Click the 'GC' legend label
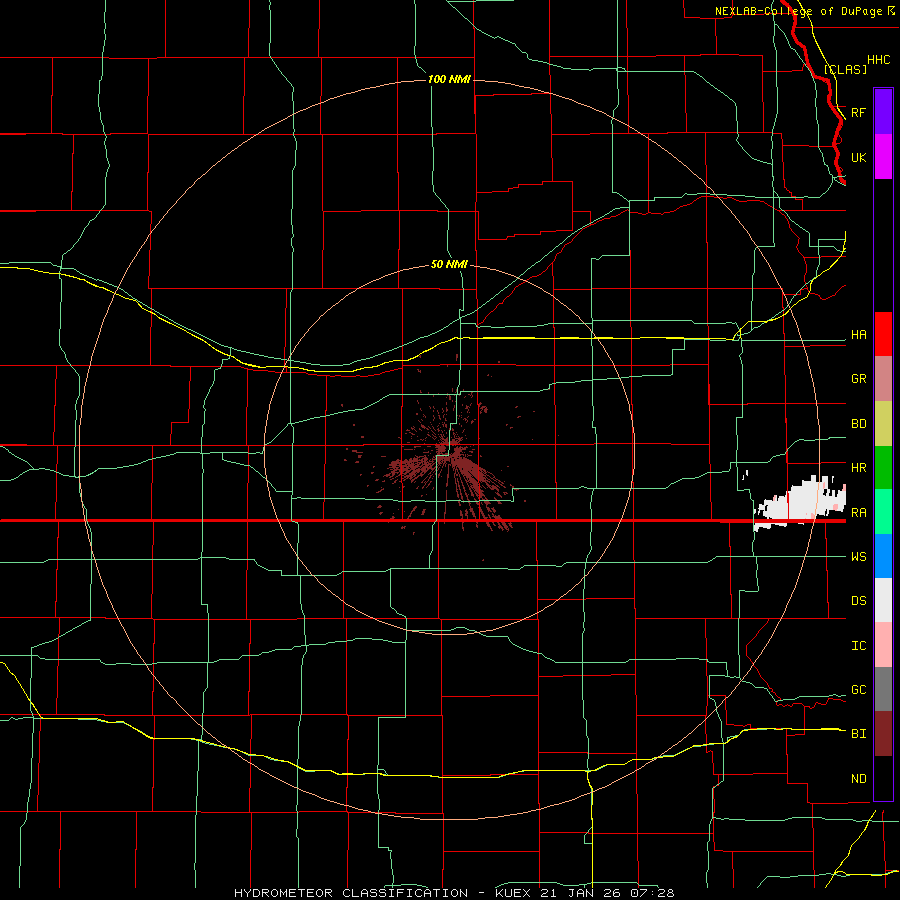Screen dimensions: 900x900 [858, 690]
